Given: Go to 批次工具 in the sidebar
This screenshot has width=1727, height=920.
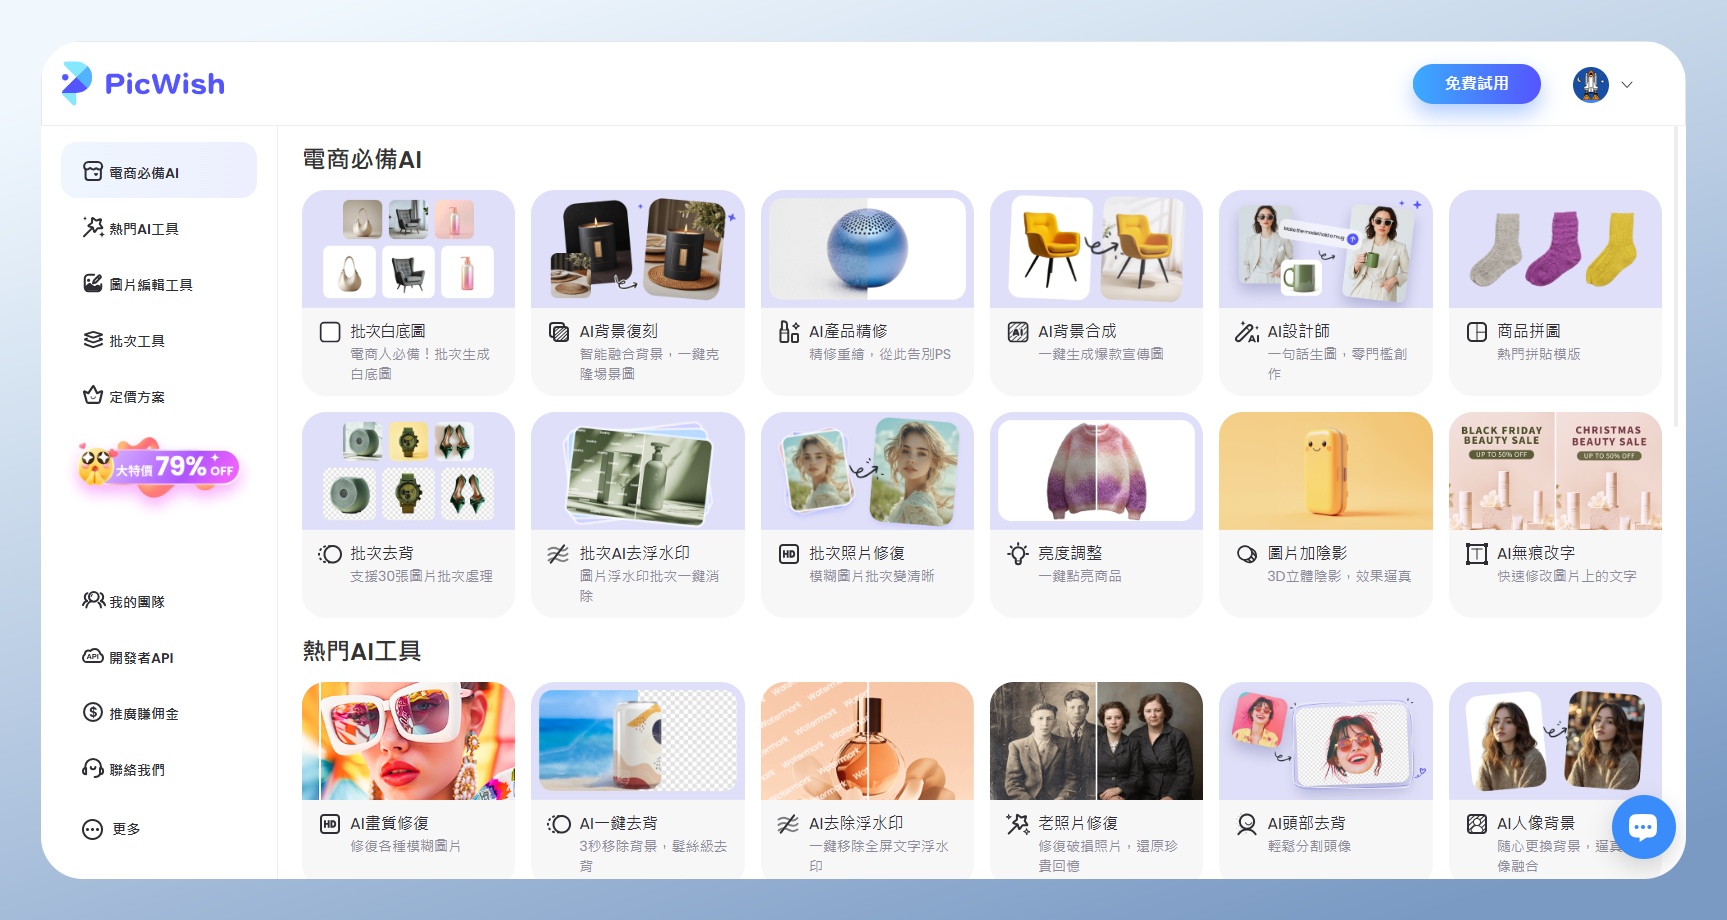Looking at the screenshot, I should coord(124,341).
